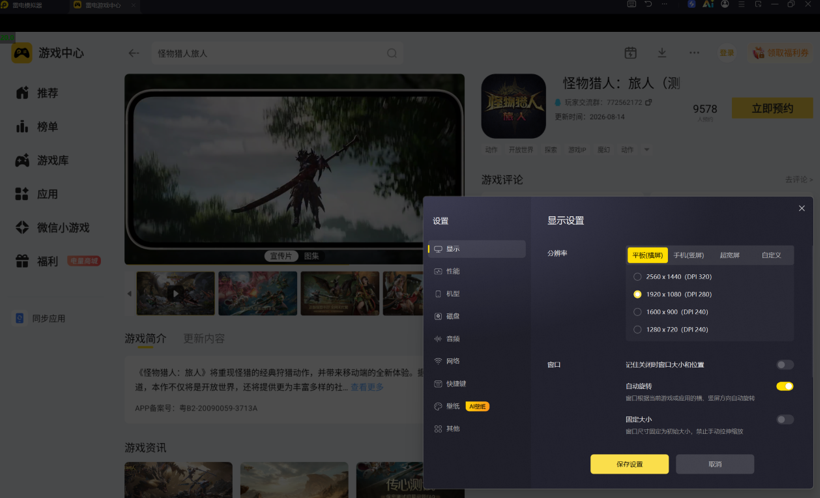Expand description via 查看更多 link
The image size is (820, 498).
click(367, 387)
